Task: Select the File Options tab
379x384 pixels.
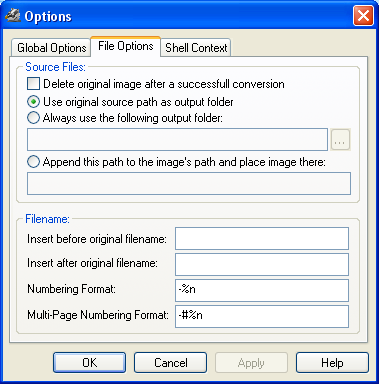Action: pos(126,46)
